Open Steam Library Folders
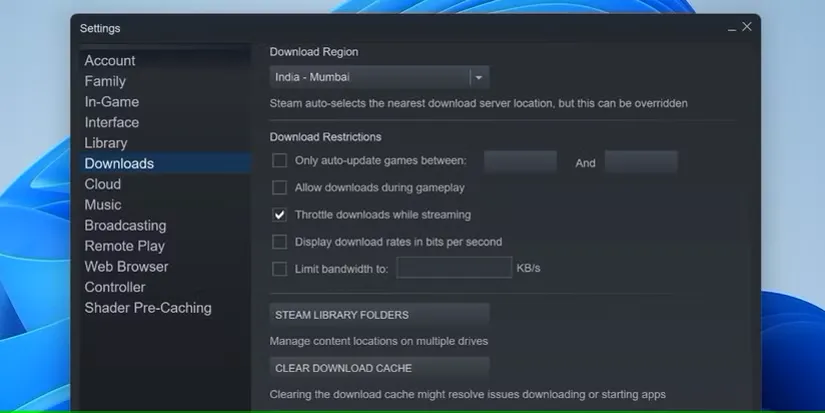Screen dimensions: 825x413 [x=379, y=315]
